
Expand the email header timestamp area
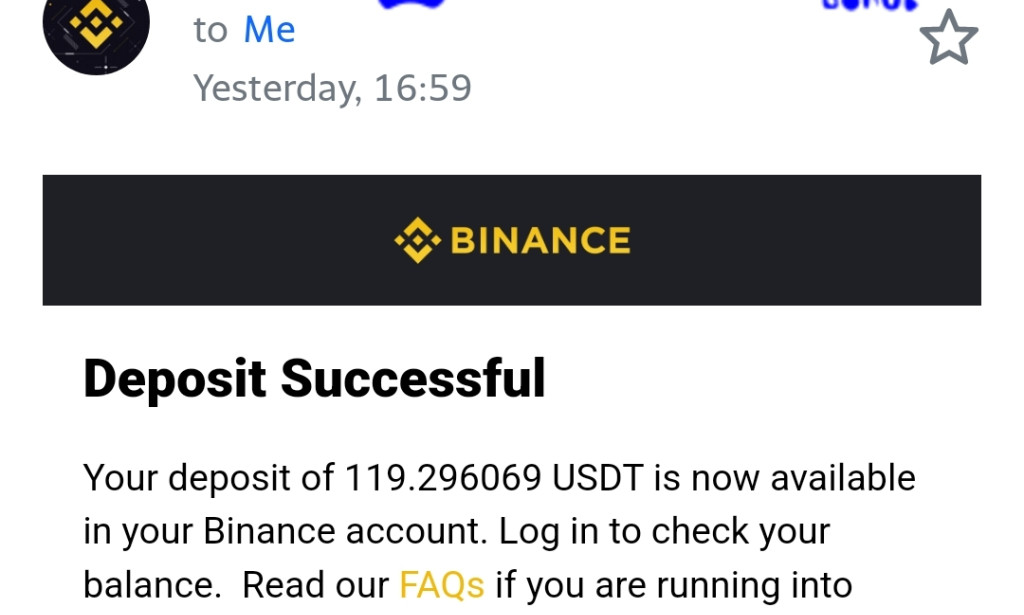333,88
